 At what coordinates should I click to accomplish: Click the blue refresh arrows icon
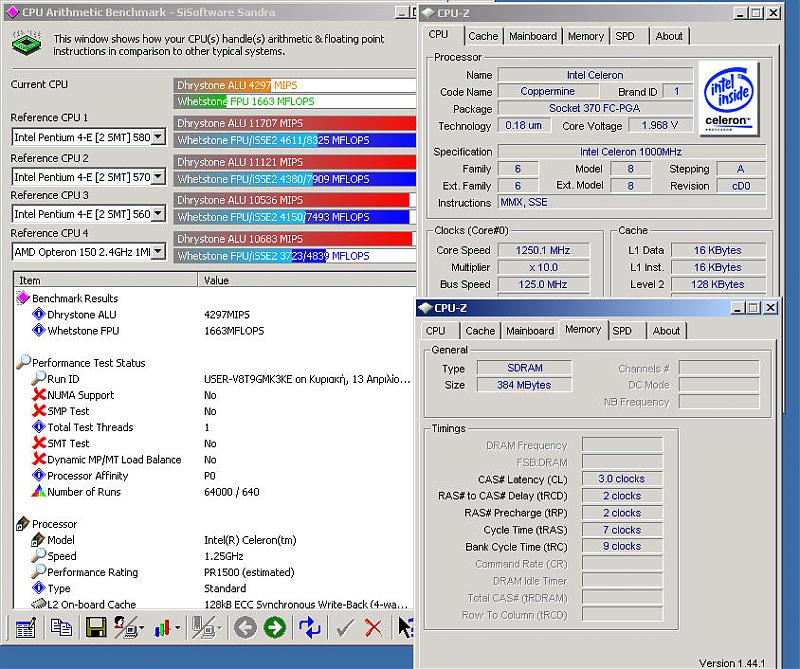[310, 628]
